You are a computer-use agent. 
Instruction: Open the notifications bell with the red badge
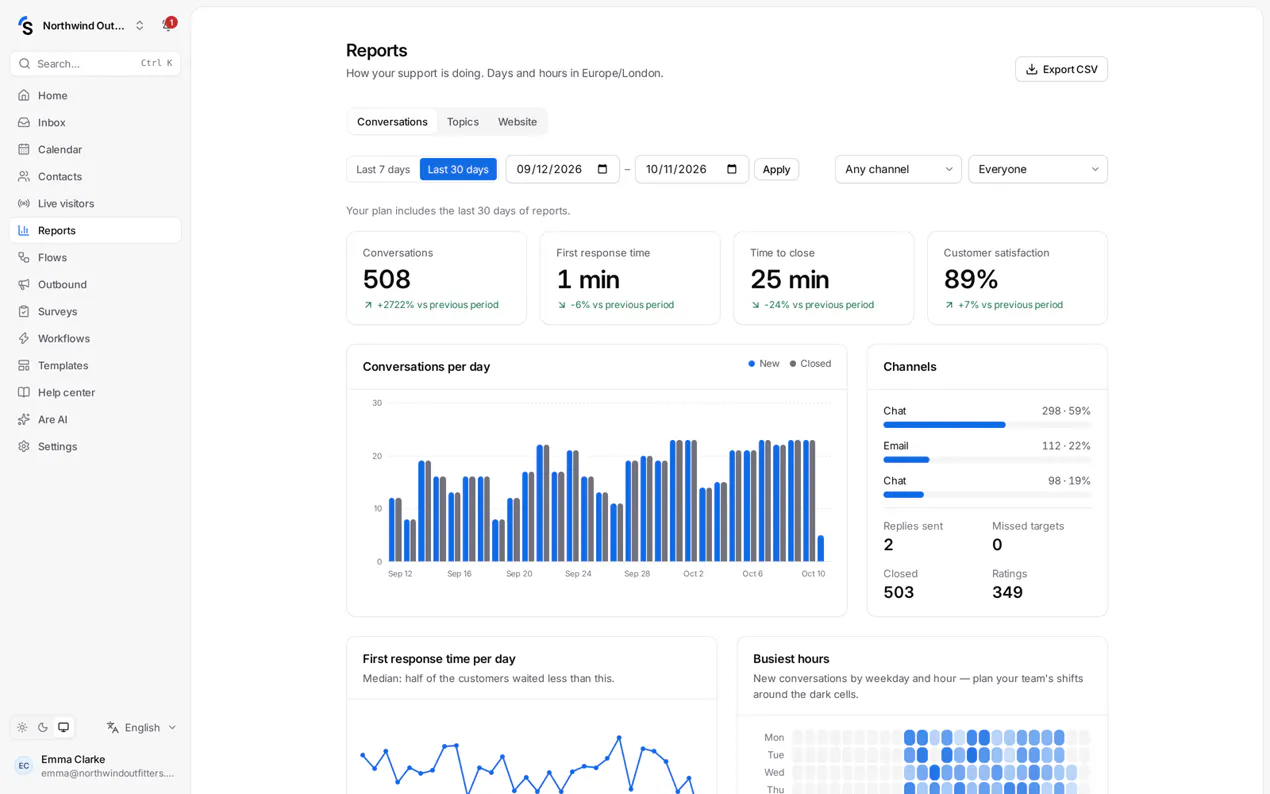pos(167,25)
